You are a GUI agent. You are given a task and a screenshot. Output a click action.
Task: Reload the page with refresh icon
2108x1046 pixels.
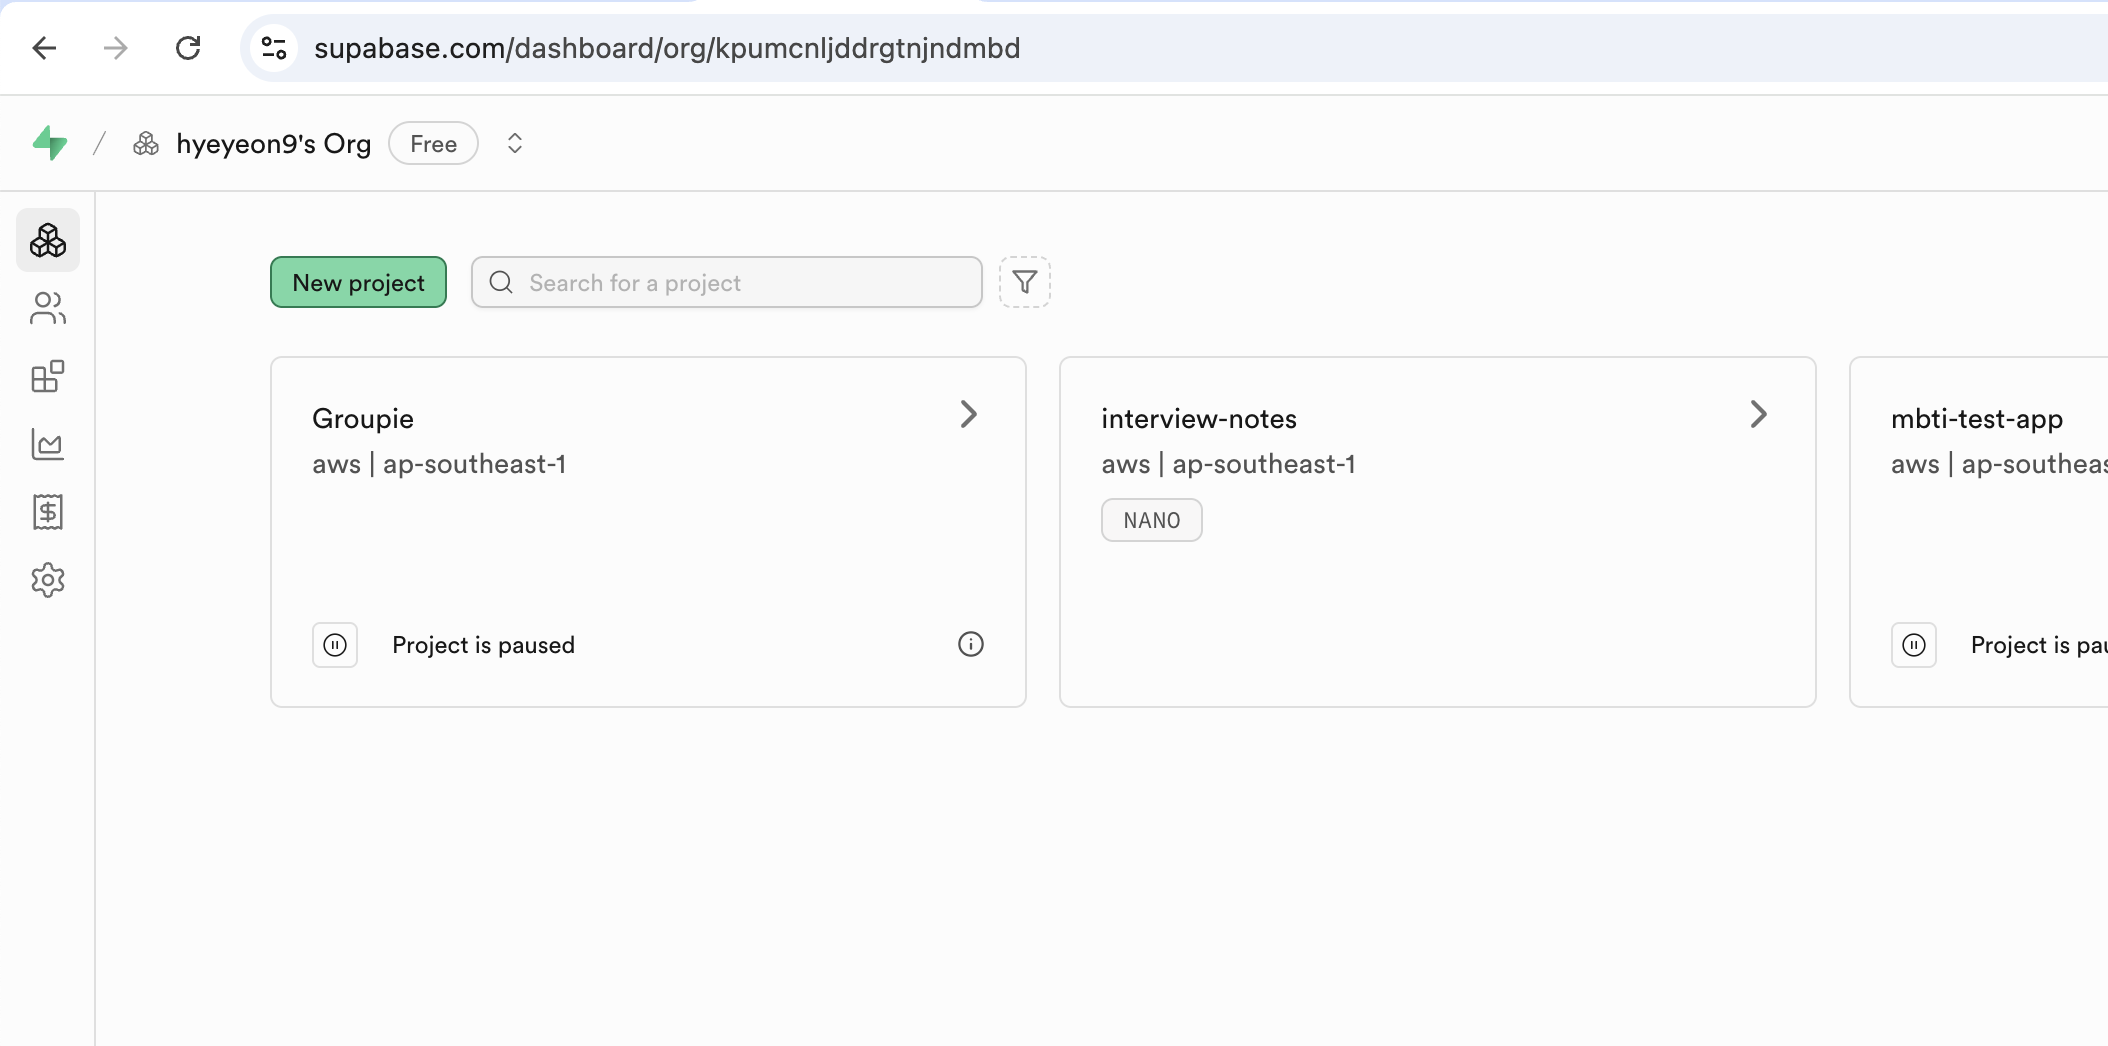188,48
